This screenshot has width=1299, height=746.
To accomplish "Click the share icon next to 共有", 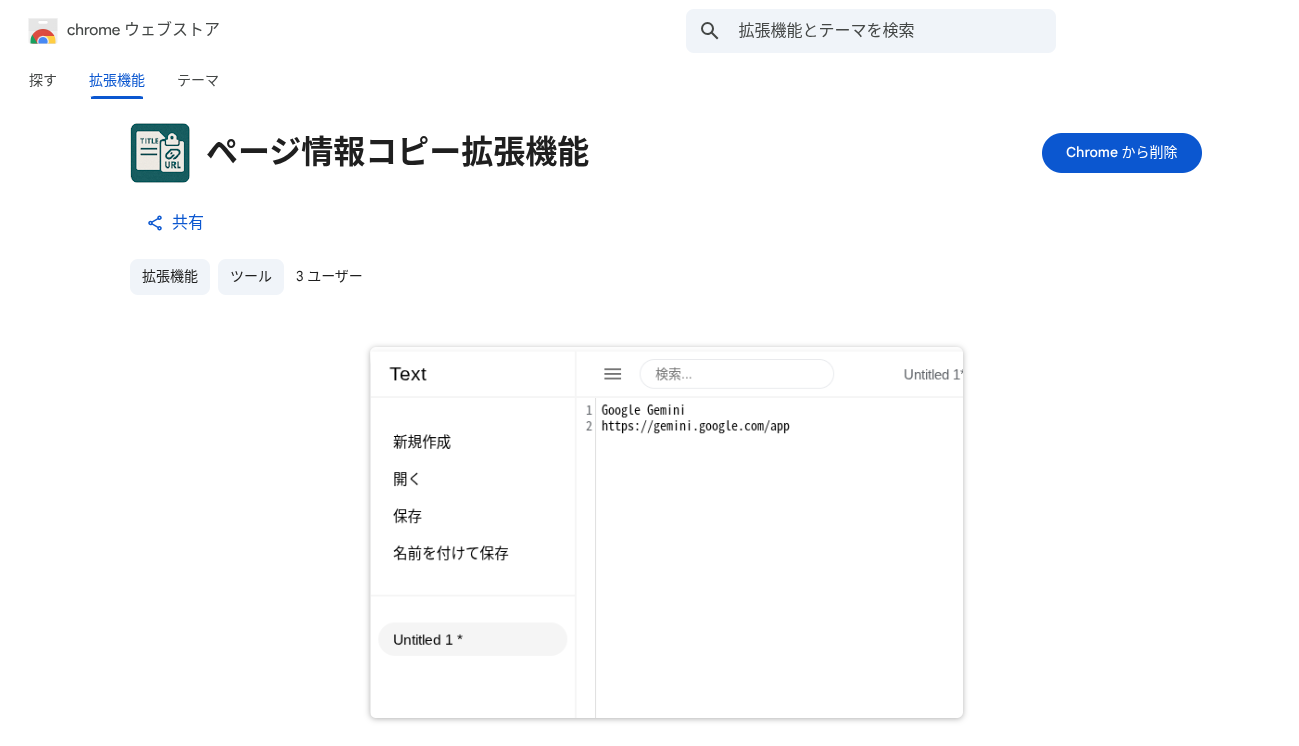I will (x=155, y=223).
